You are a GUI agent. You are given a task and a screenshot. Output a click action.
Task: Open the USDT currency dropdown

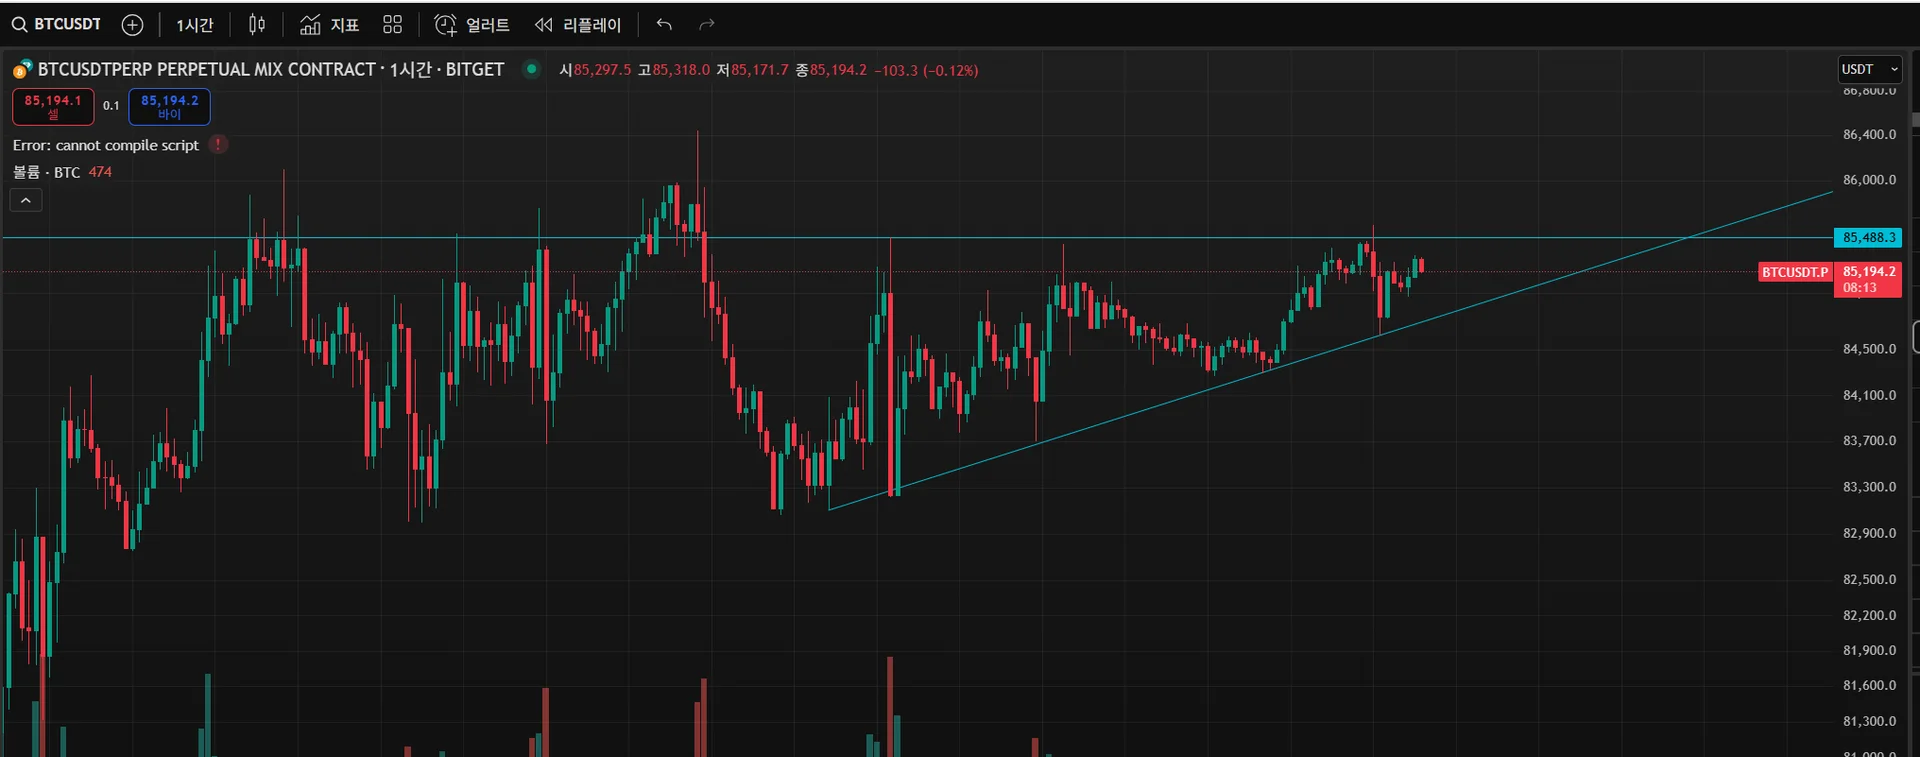click(1868, 69)
